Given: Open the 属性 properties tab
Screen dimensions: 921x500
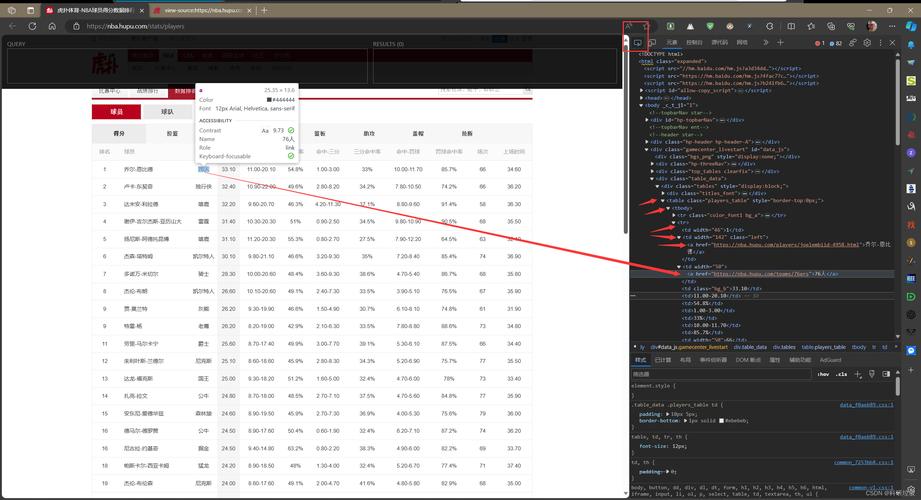Looking at the screenshot, I should 775,360.
